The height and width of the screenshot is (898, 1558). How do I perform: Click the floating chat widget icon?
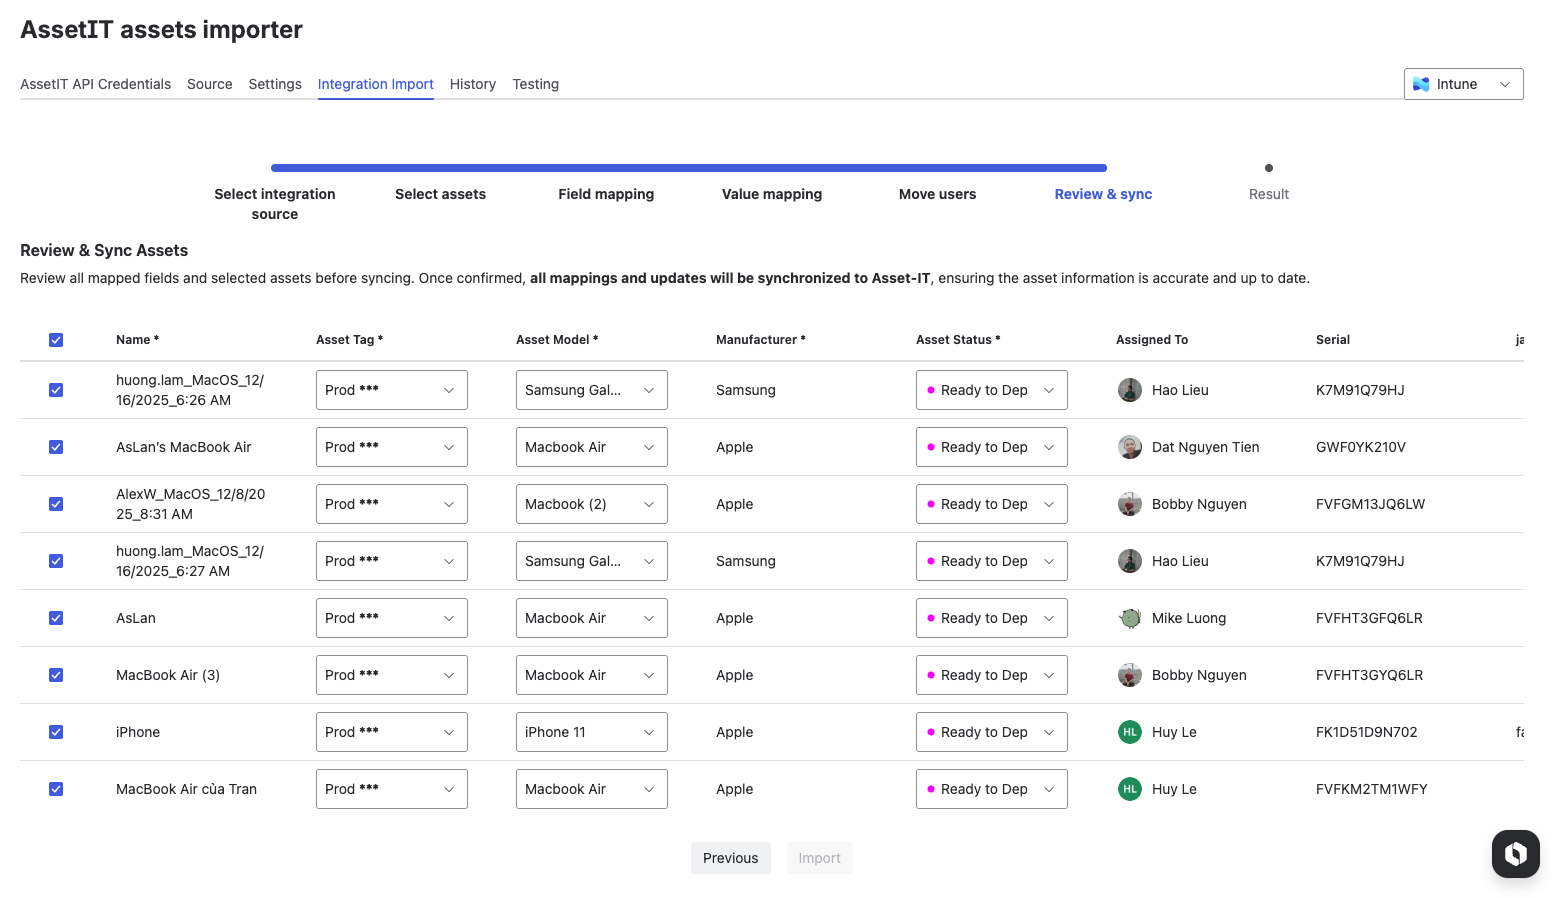(1515, 853)
